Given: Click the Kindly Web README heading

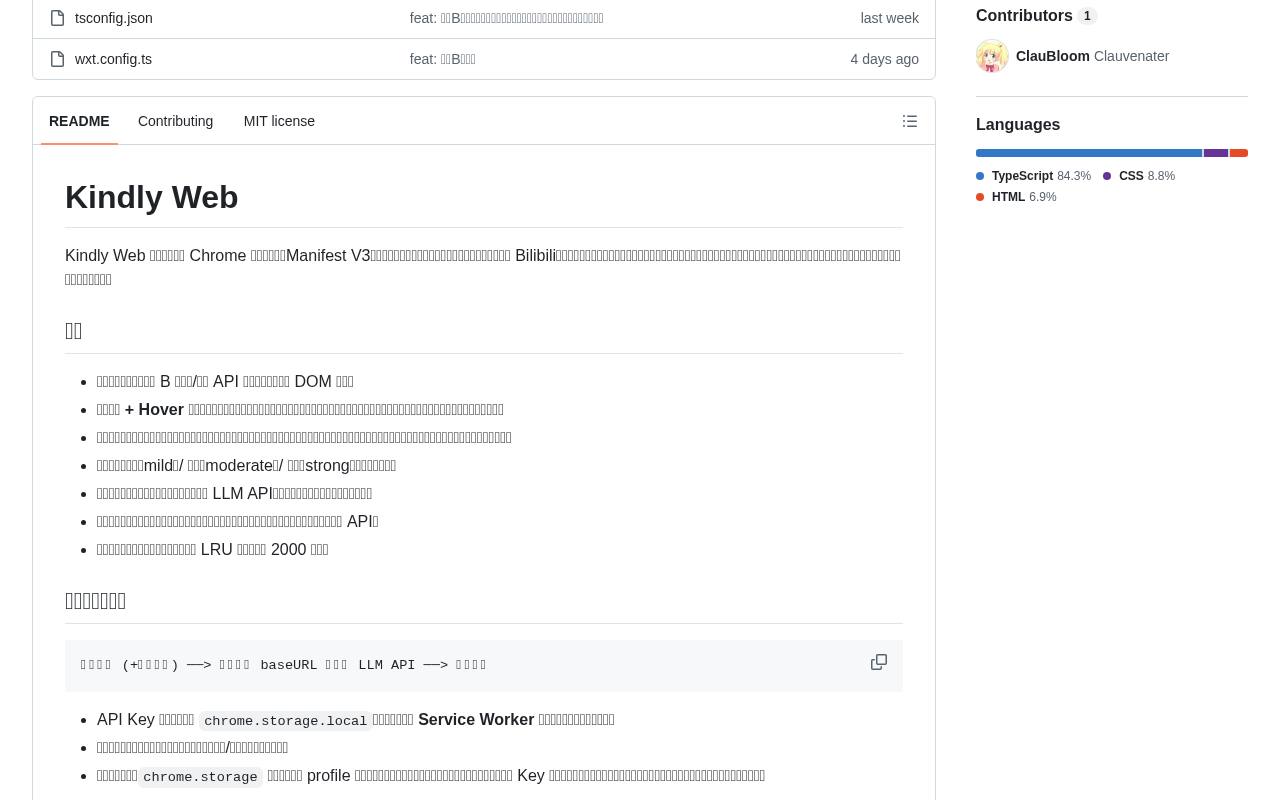Looking at the screenshot, I should 152,198.
